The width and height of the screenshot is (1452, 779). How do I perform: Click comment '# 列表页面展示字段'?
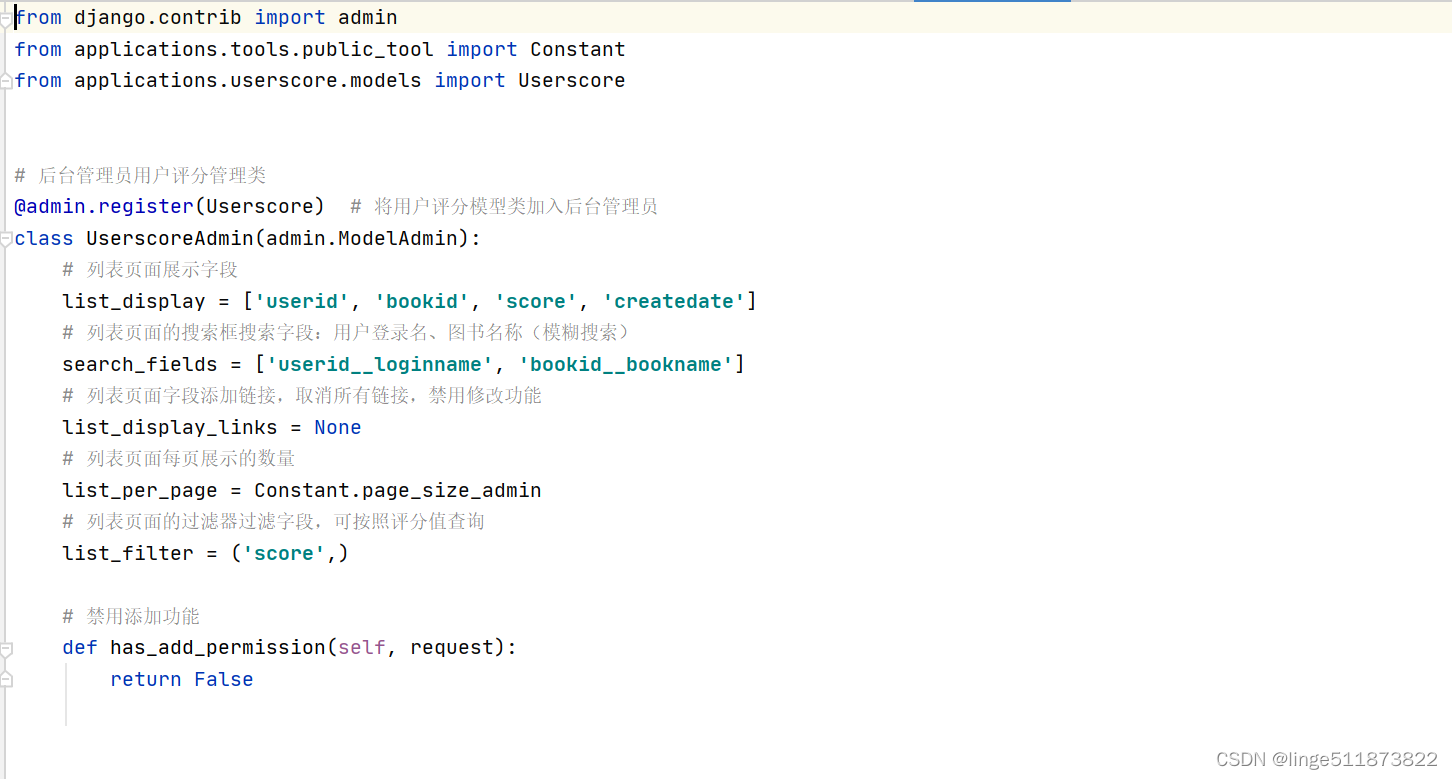150,270
